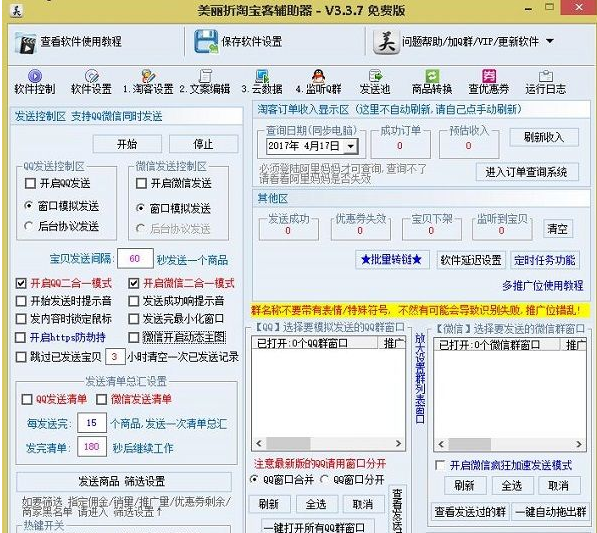Open 定时任务功能 button
Screen dimensions: 597x533
[545, 260]
